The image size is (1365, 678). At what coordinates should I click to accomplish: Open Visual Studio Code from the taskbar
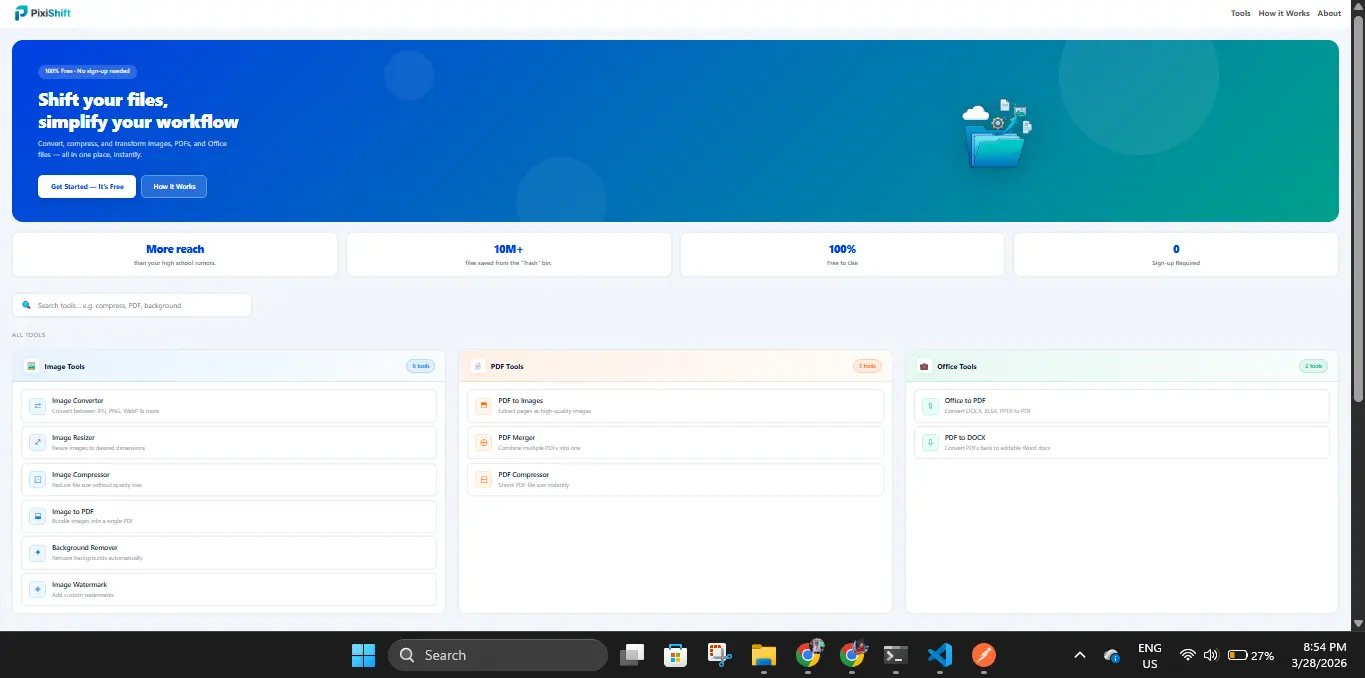[940, 655]
